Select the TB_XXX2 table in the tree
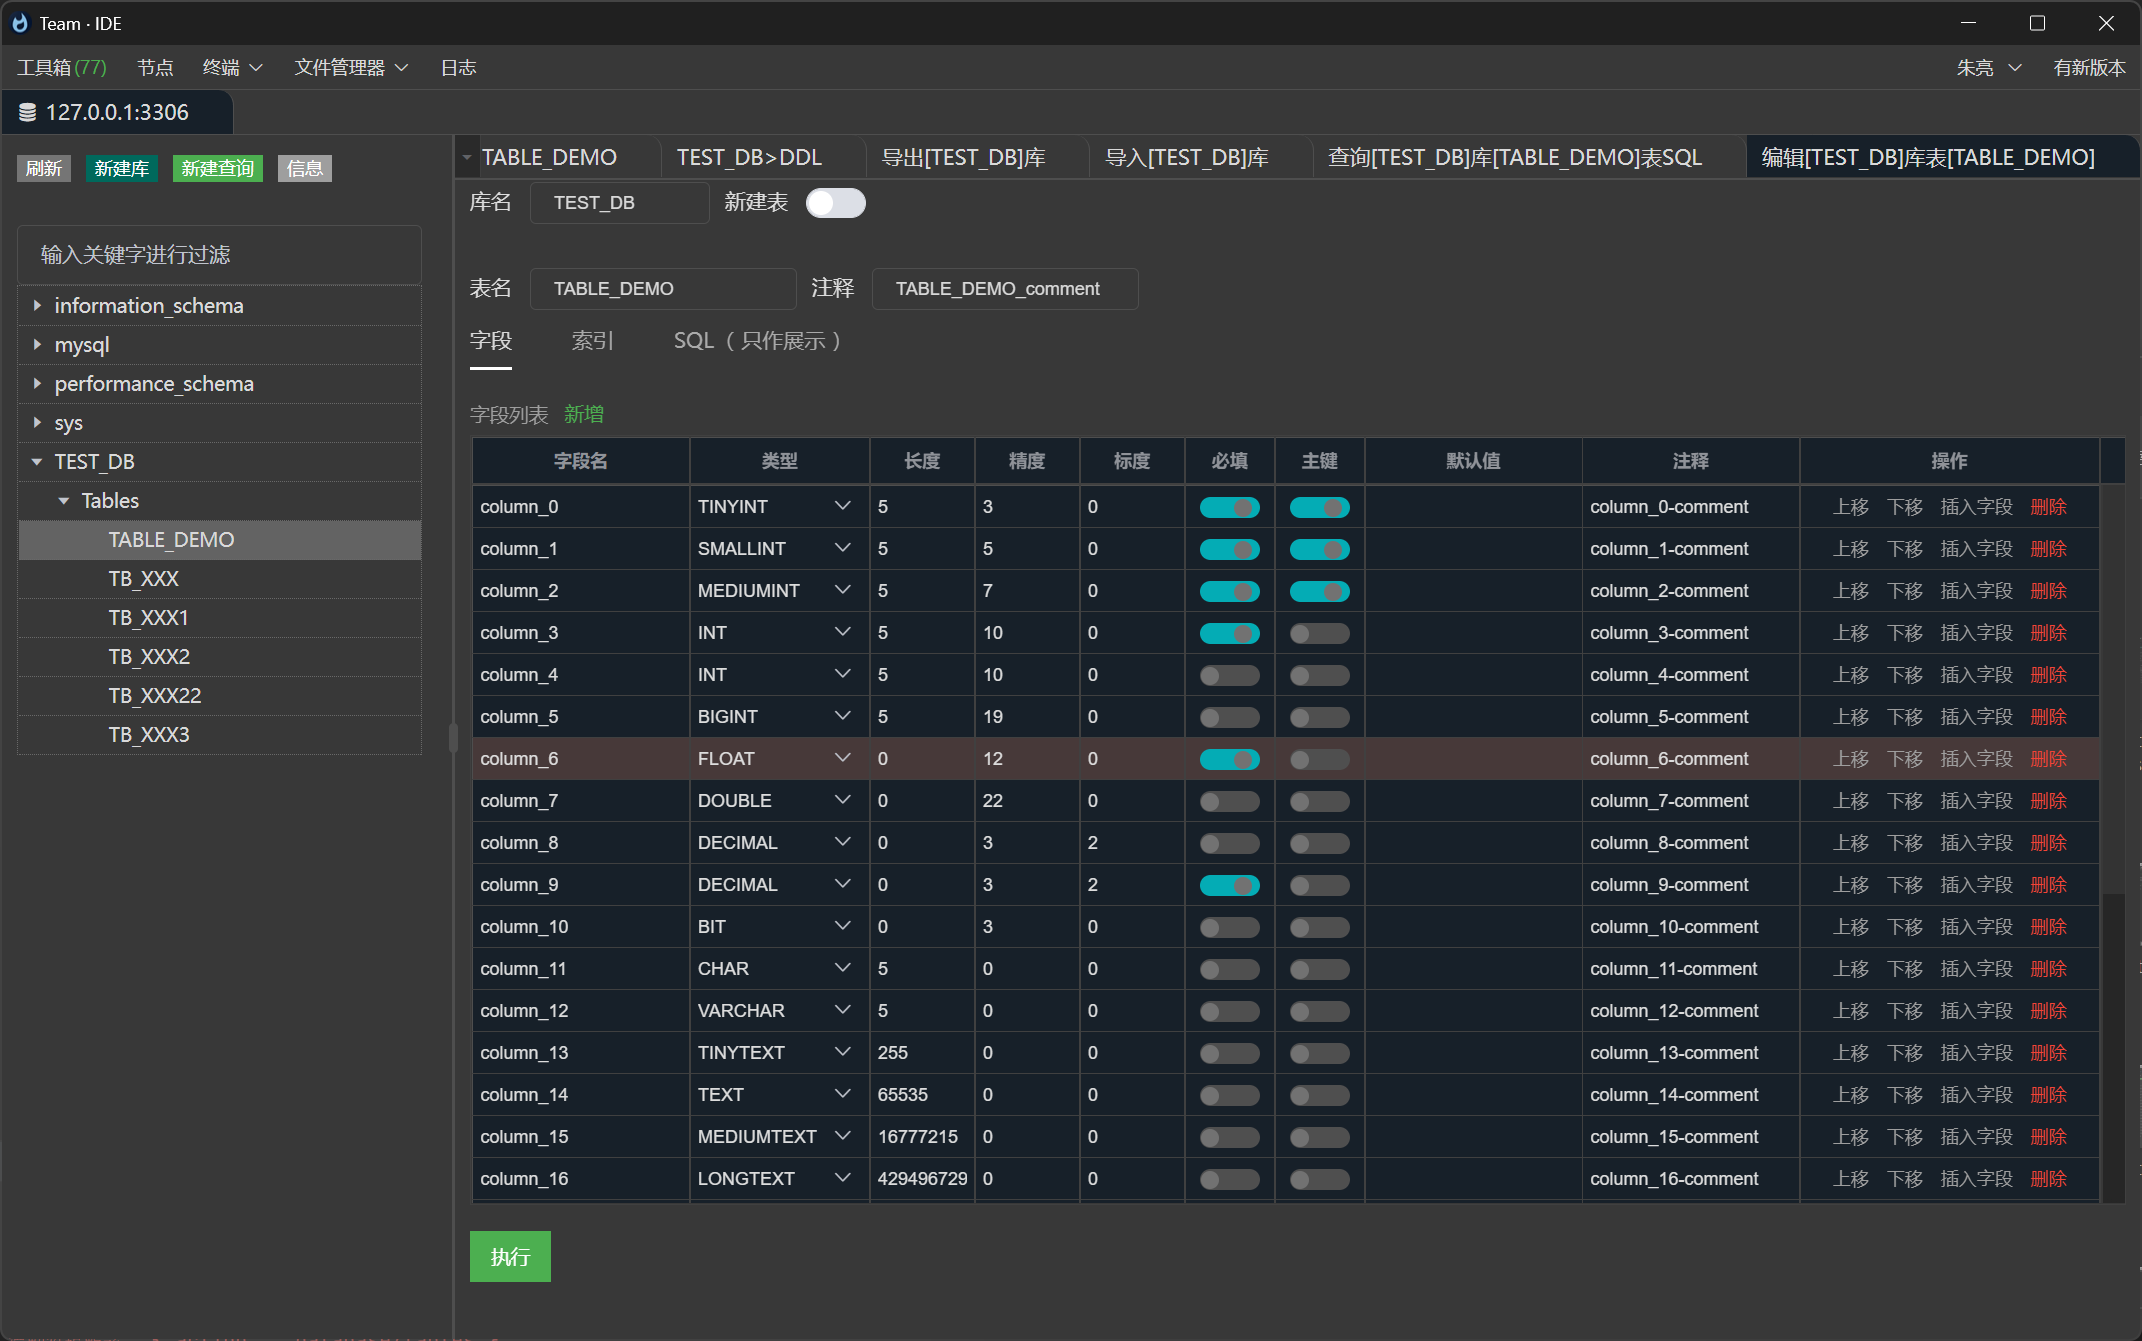This screenshot has height=1341, width=2142. tap(150, 656)
